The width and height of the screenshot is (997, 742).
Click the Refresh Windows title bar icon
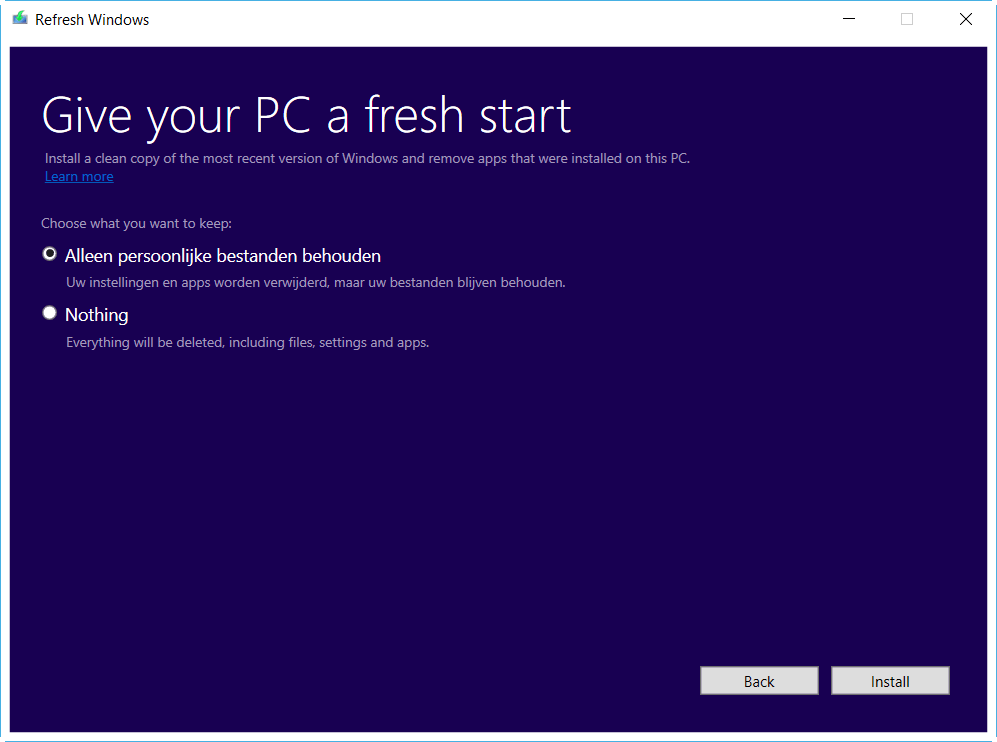click(x=20, y=18)
